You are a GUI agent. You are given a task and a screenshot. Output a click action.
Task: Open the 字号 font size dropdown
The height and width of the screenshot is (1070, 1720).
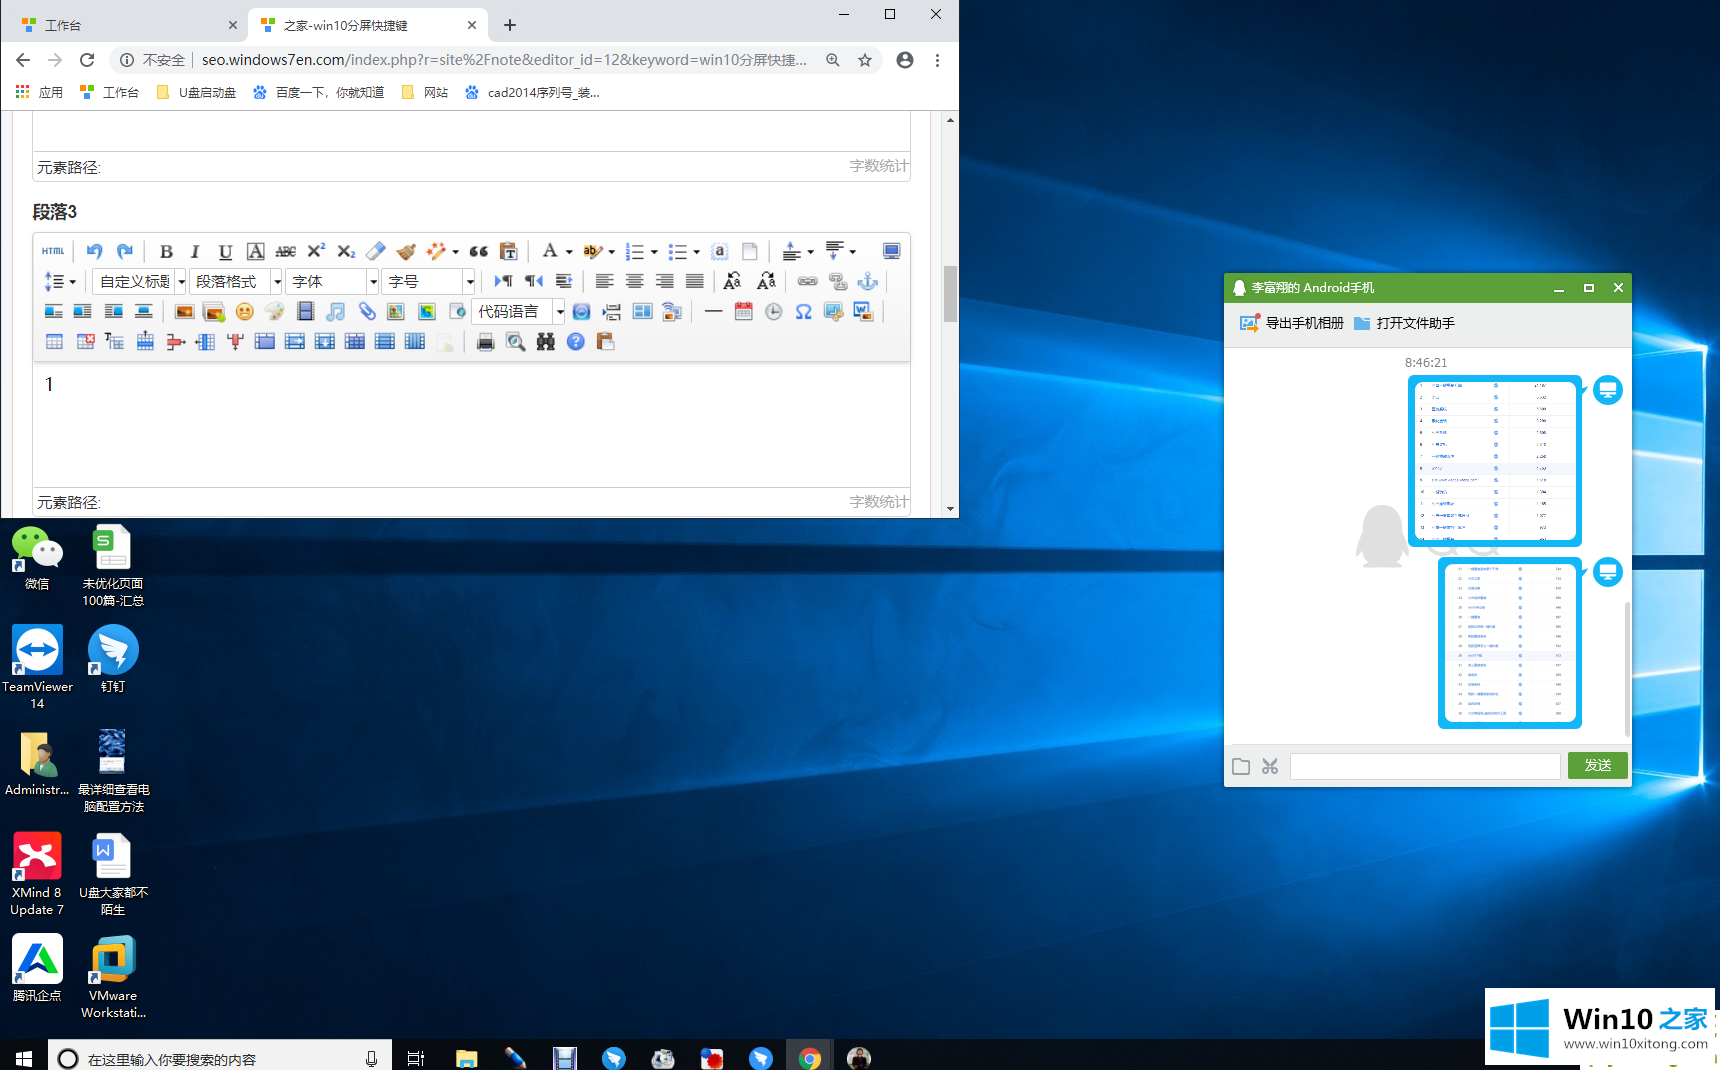pyautogui.click(x=428, y=282)
